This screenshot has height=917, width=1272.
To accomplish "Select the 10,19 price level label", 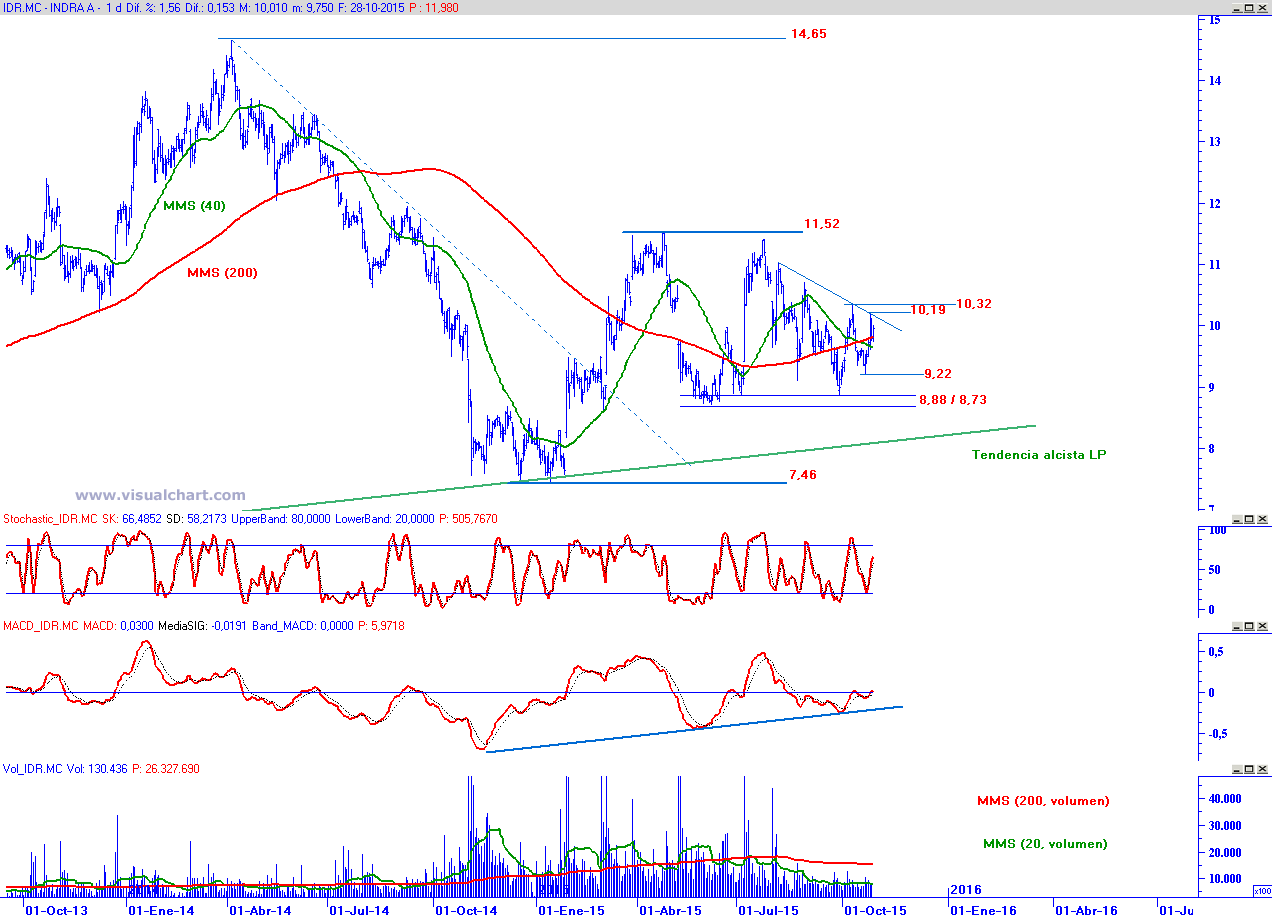I will tap(928, 310).
